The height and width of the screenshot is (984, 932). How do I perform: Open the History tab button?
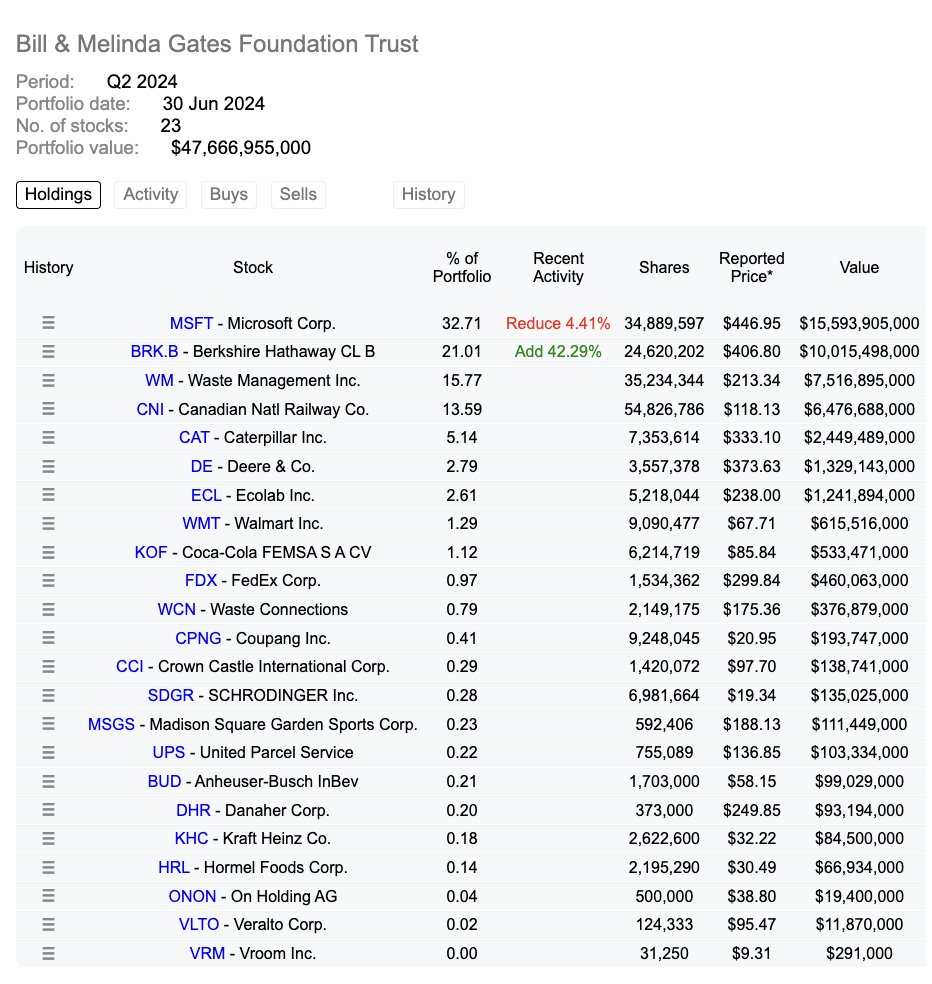coord(429,195)
